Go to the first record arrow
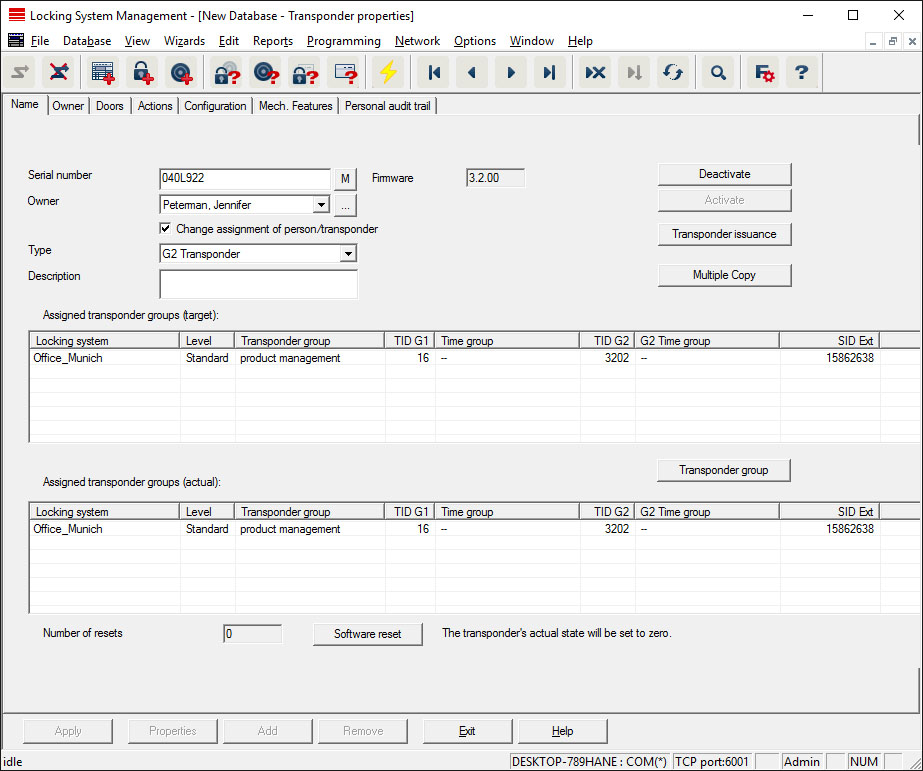923x771 pixels. pyautogui.click(x=434, y=73)
